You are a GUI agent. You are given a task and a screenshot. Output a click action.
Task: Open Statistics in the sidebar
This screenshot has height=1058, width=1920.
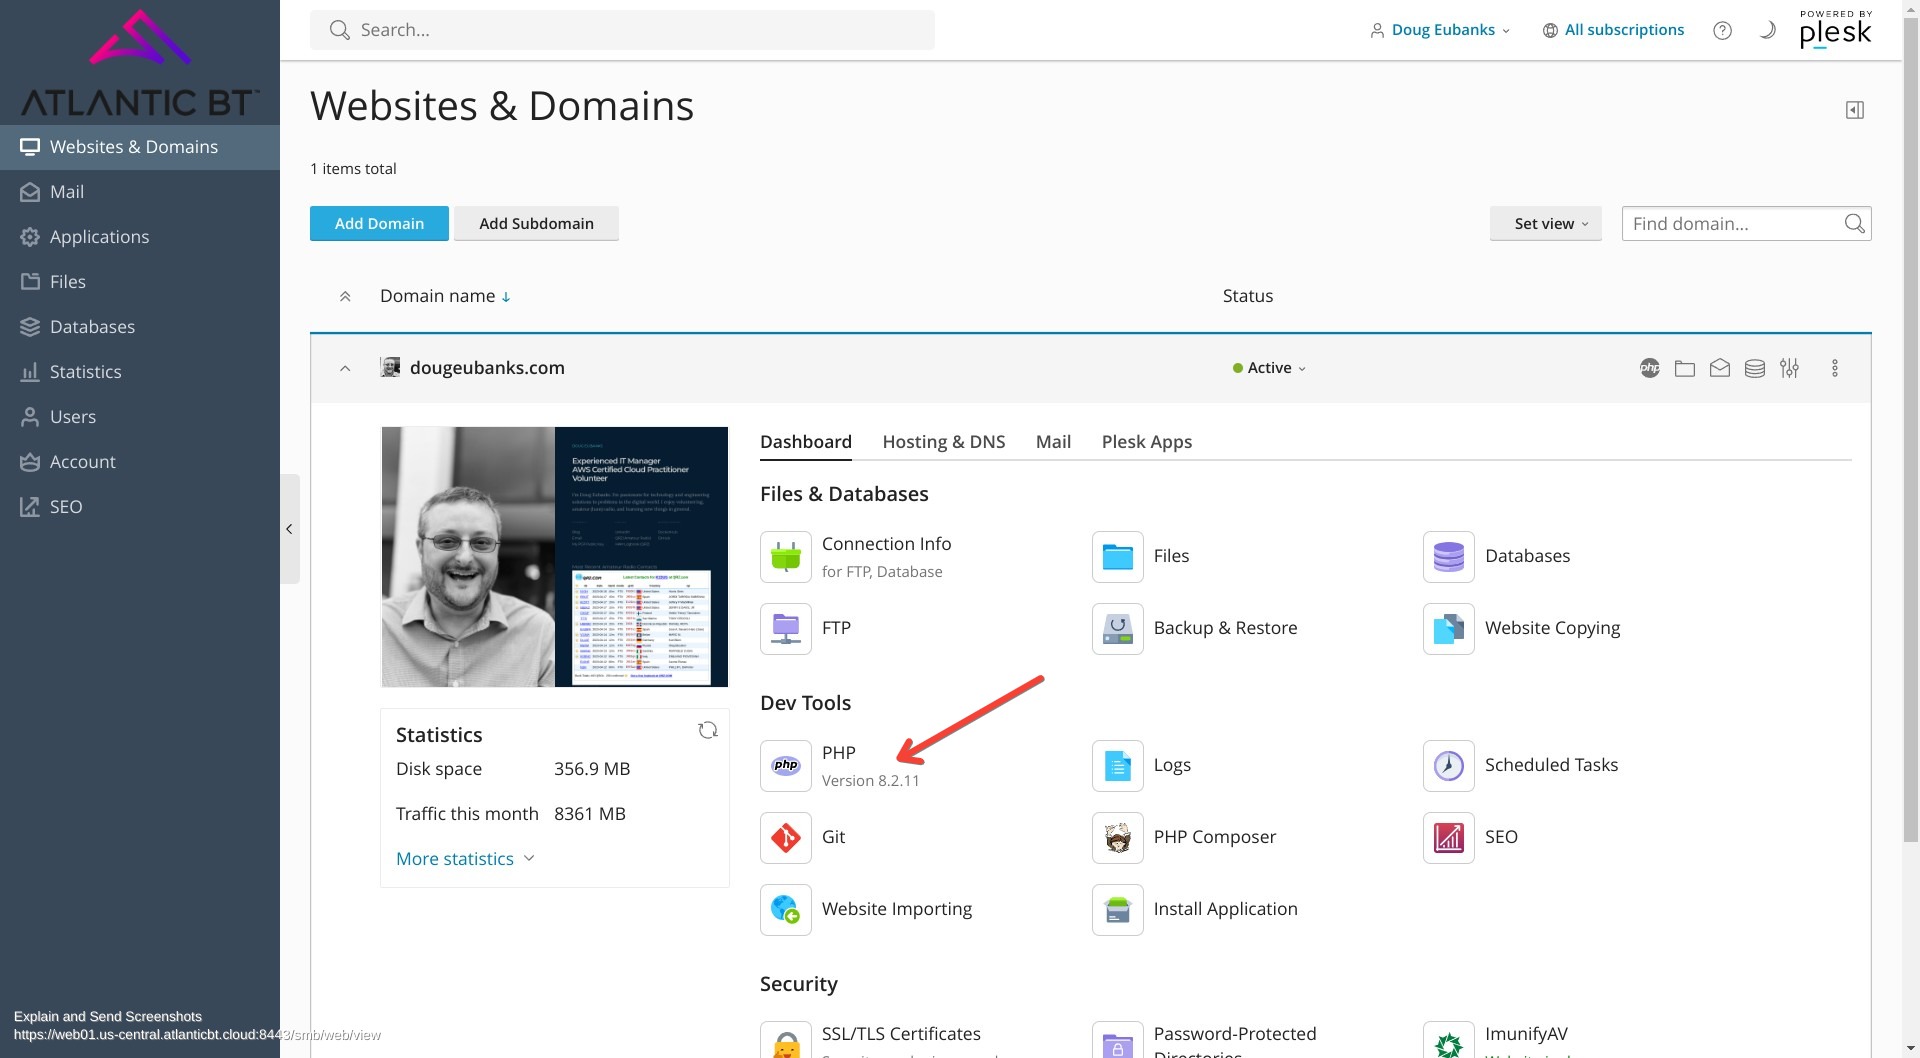point(140,372)
